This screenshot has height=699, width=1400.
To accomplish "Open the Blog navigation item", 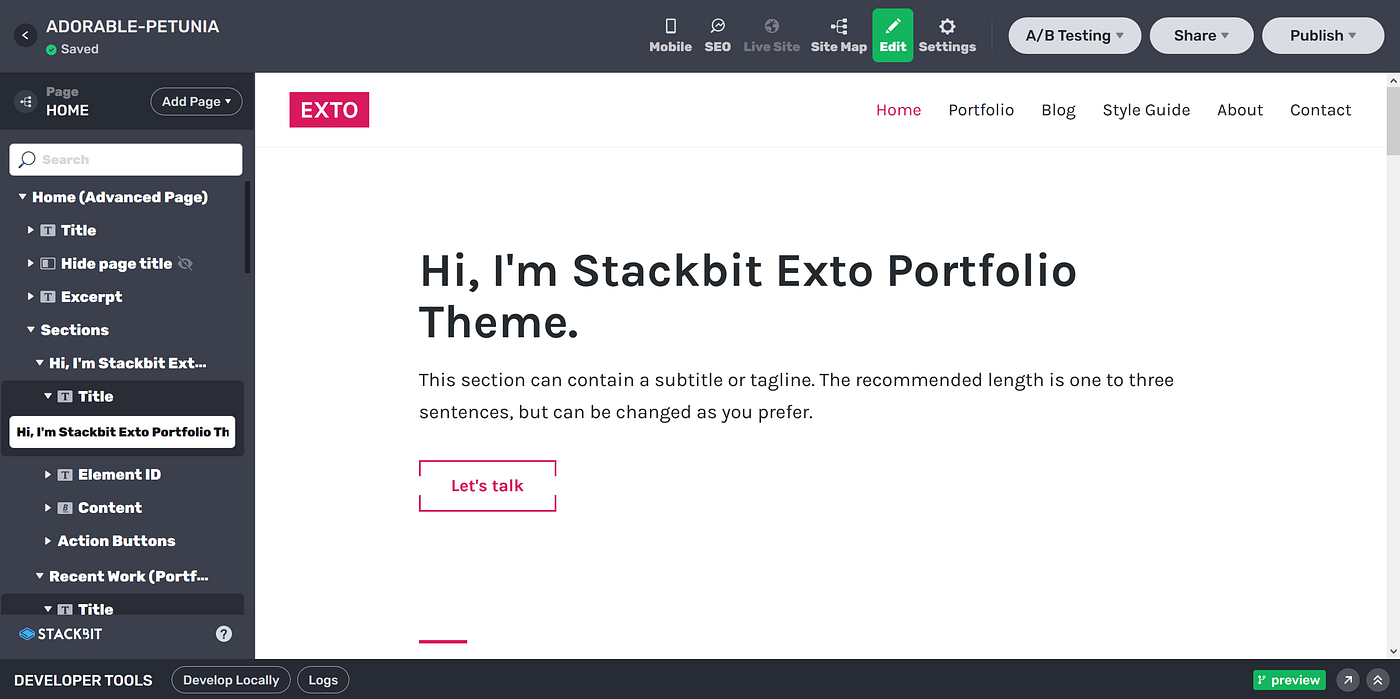I will 1058,110.
